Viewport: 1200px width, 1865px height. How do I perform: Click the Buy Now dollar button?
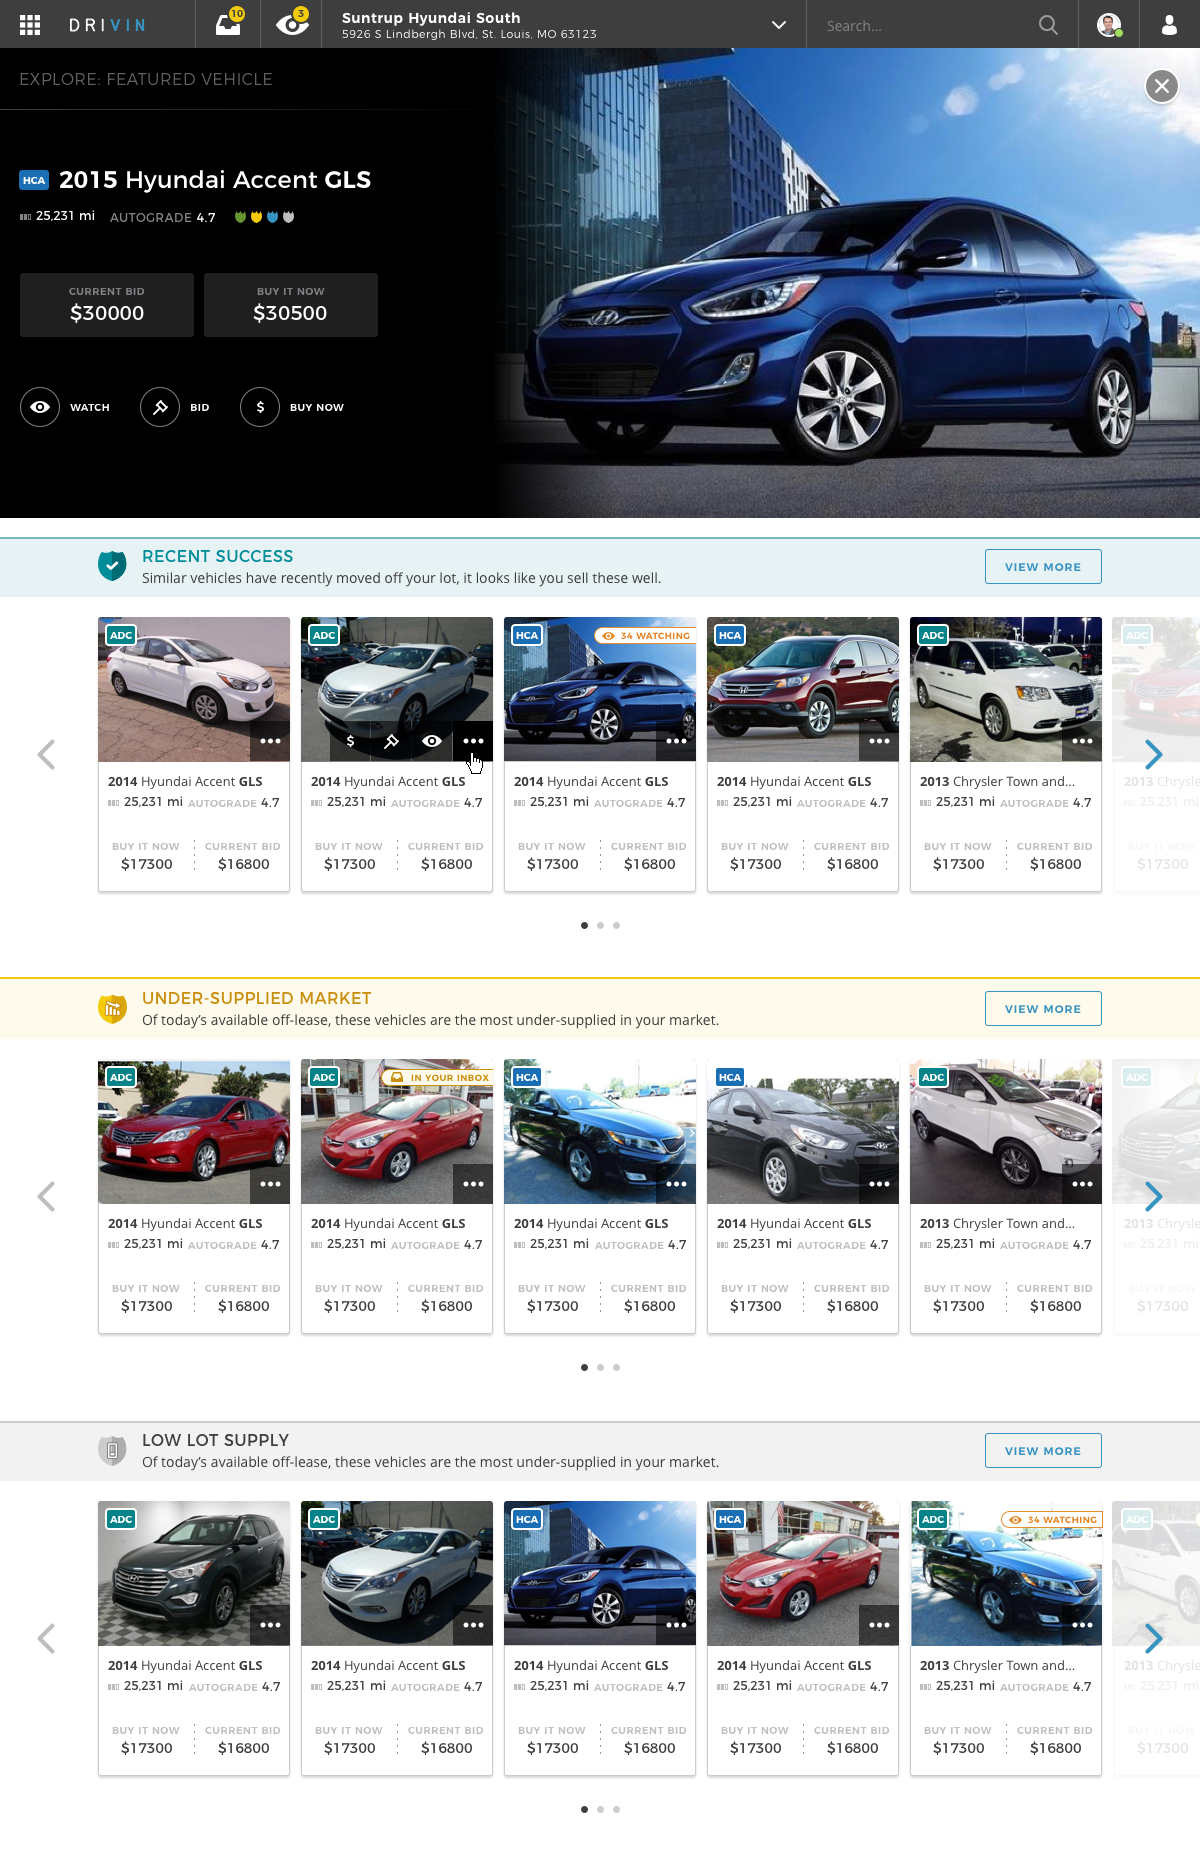tap(260, 407)
